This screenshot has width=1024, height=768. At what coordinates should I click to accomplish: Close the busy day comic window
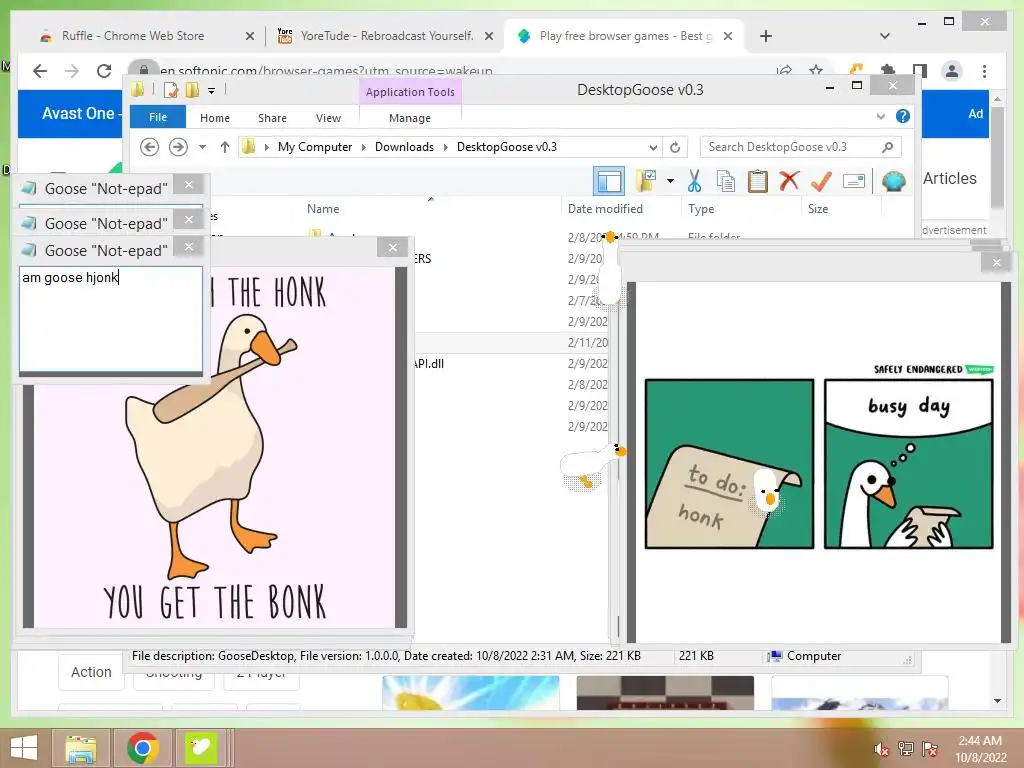pyautogui.click(x=997, y=263)
